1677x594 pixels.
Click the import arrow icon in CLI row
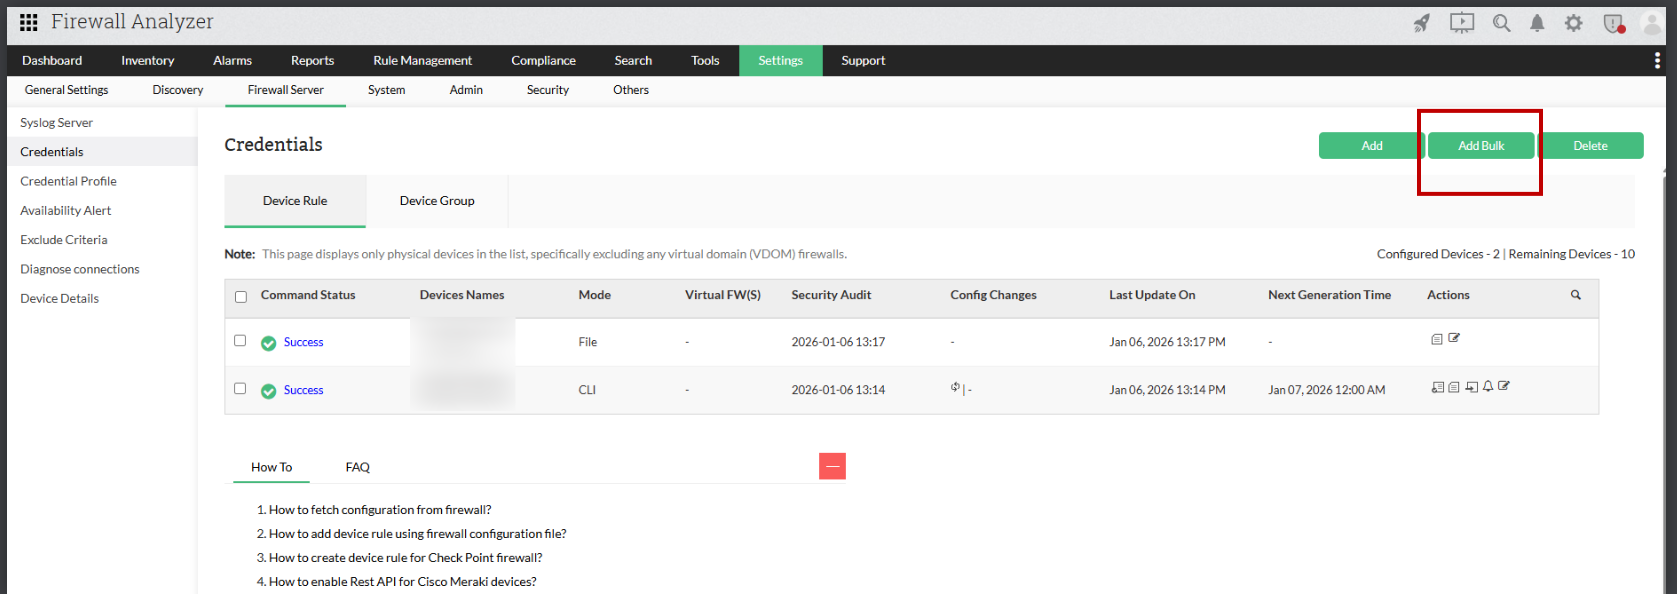click(x=1471, y=387)
